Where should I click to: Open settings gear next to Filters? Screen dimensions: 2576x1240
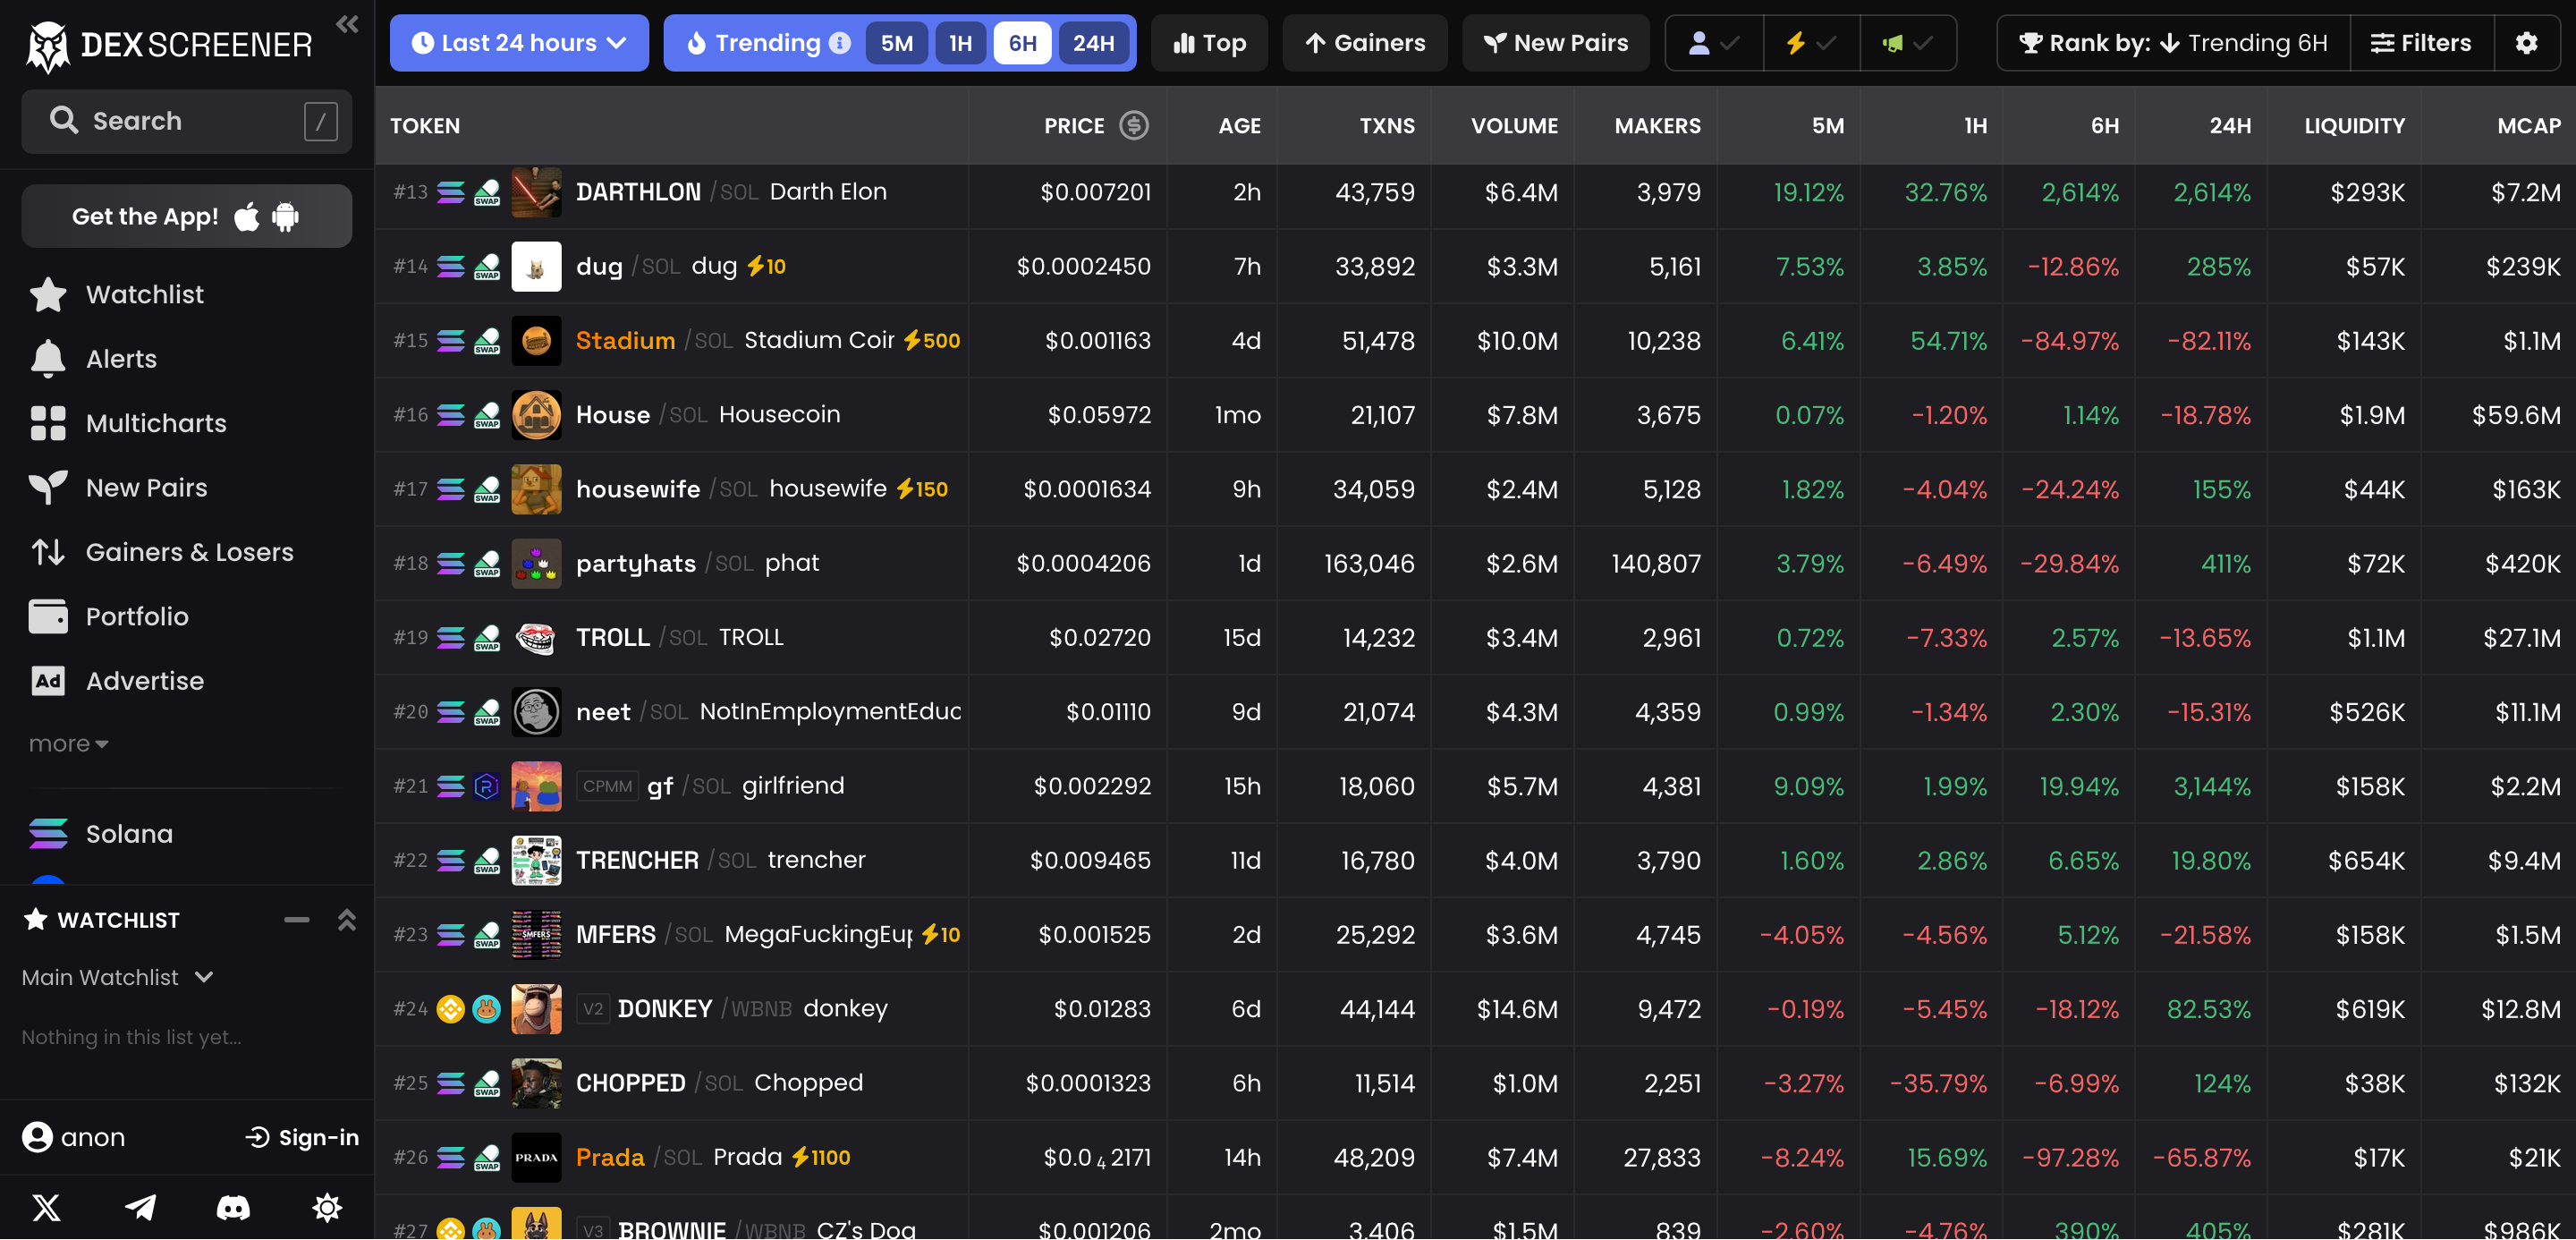[2526, 43]
